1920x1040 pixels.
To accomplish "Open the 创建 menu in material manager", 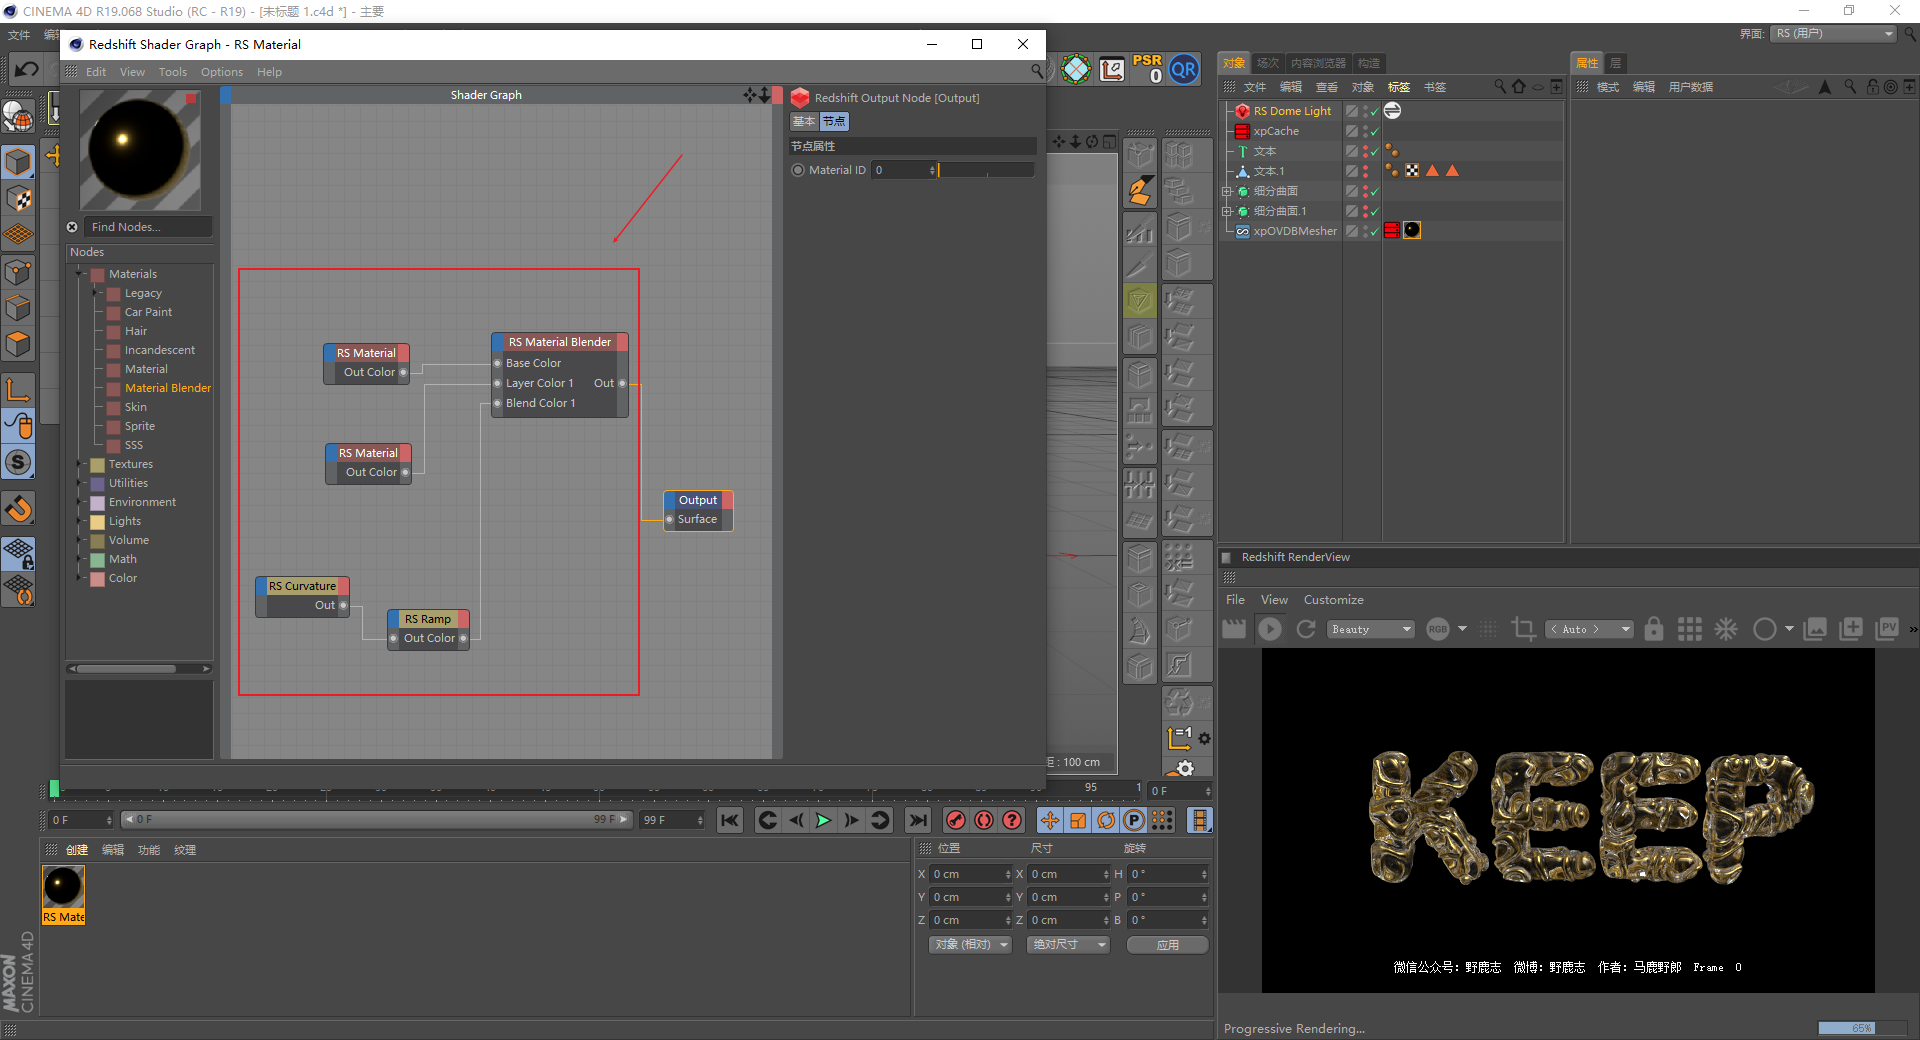I will 77,850.
